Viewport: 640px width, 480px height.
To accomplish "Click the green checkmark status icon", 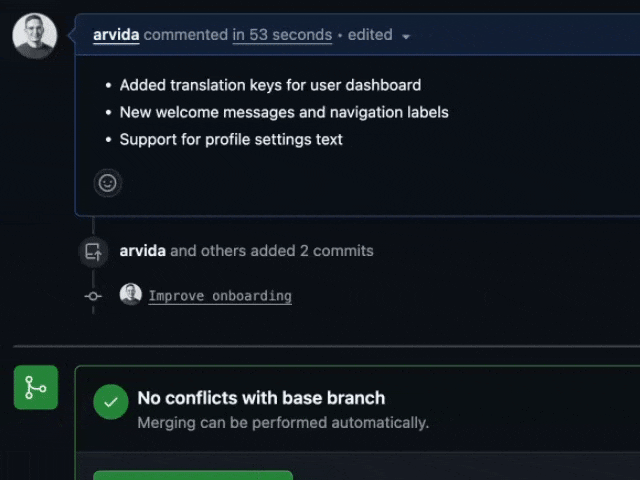I will (111, 402).
